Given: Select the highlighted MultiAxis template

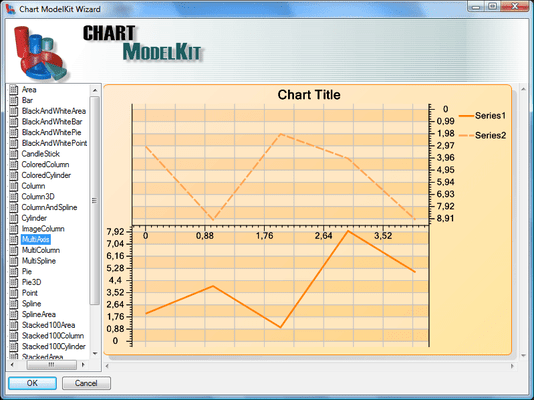Looking at the screenshot, I should [x=36, y=239].
